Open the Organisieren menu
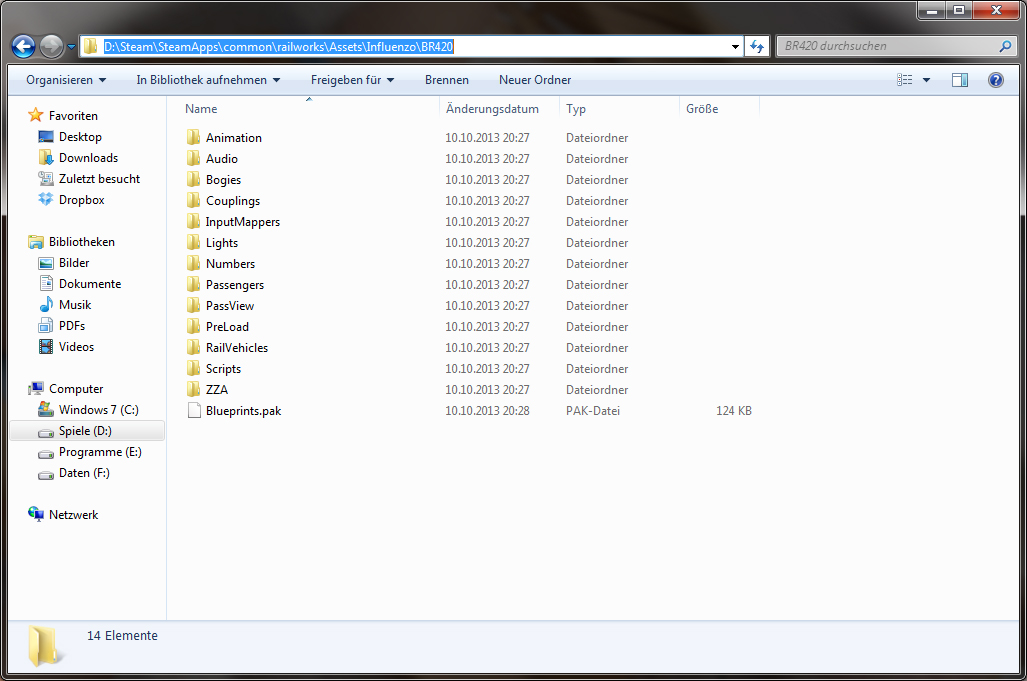The width and height of the screenshot is (1027, 681). point(65,80)
